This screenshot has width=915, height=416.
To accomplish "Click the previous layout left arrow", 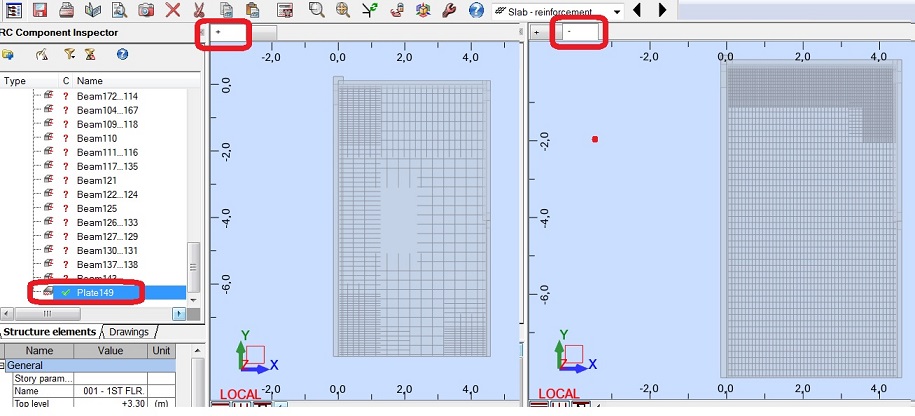I will tap(637, 10).
